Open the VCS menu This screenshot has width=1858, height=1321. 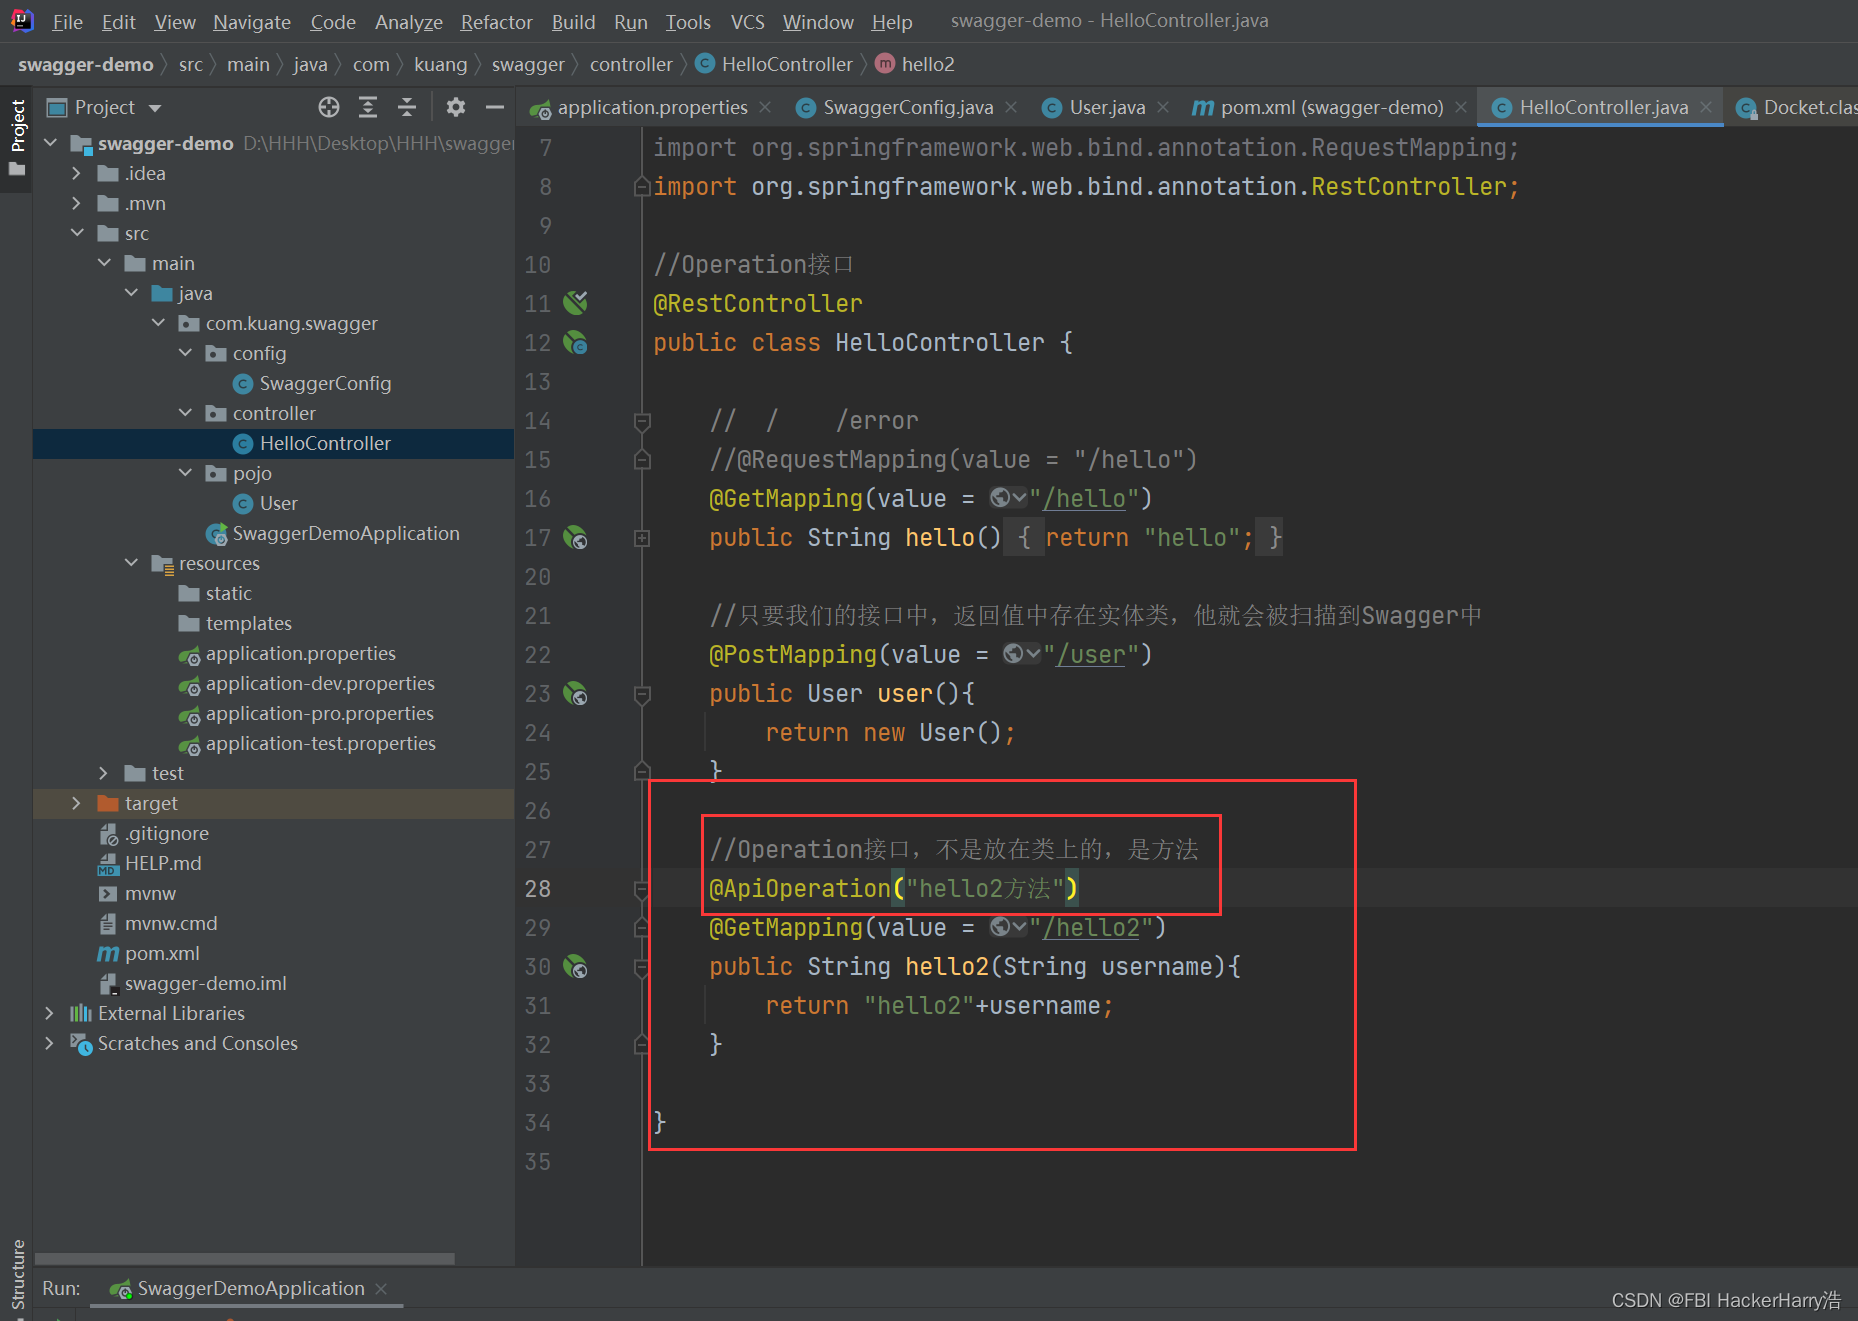pyautogui.click(x=747, y=22)
